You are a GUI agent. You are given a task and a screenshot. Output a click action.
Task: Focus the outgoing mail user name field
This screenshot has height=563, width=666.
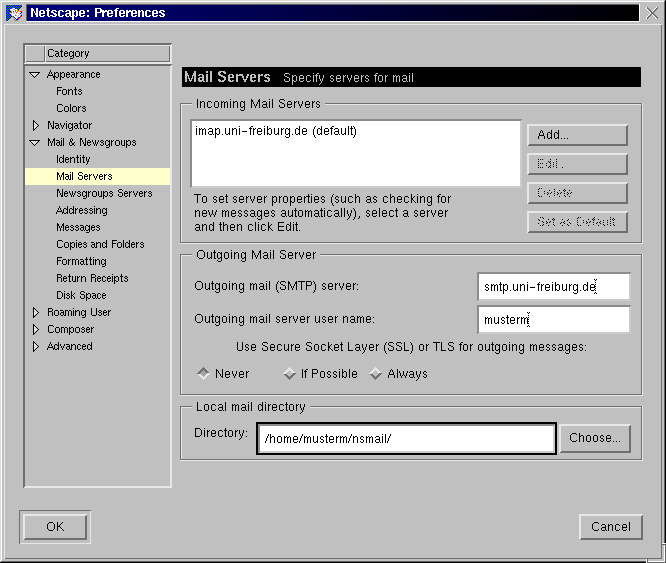pos(553,319)
